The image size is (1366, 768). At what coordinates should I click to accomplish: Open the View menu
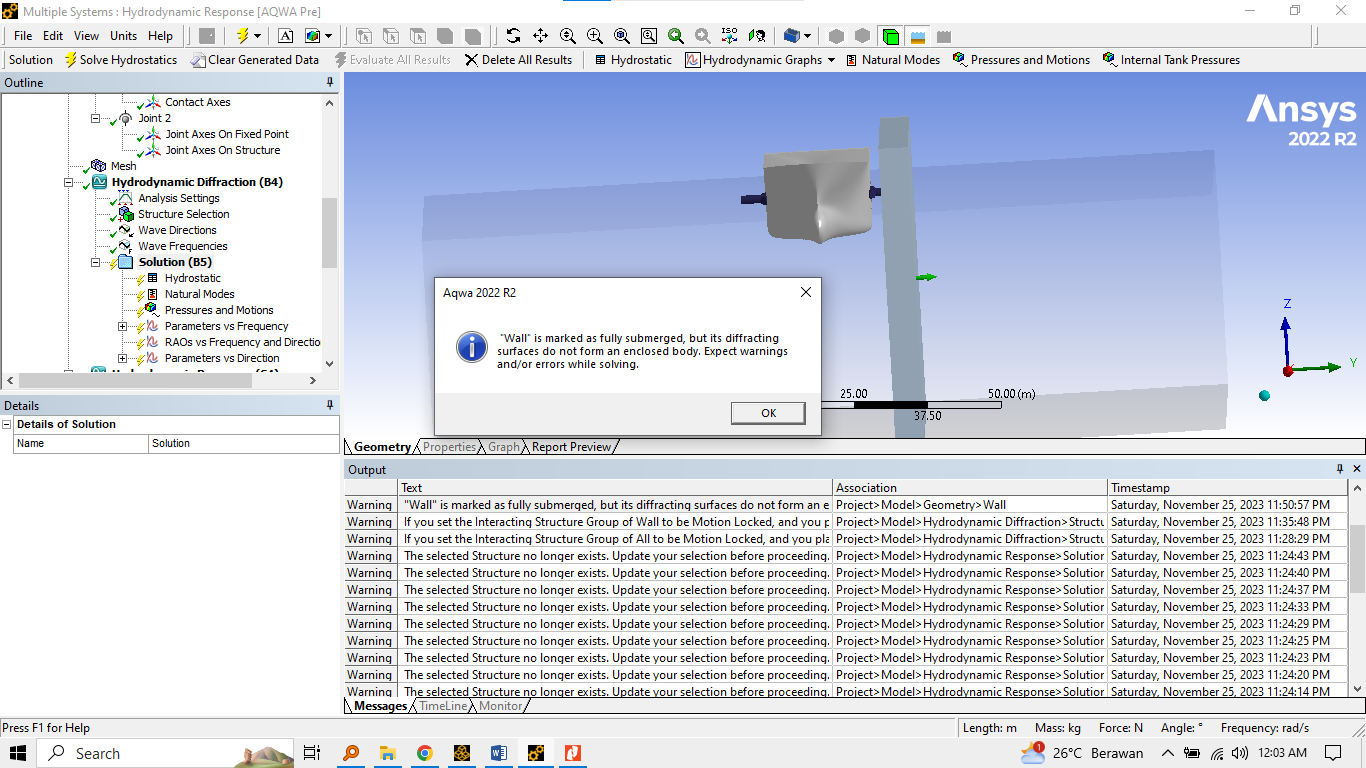pyautogui.click(x=87, y=35)
